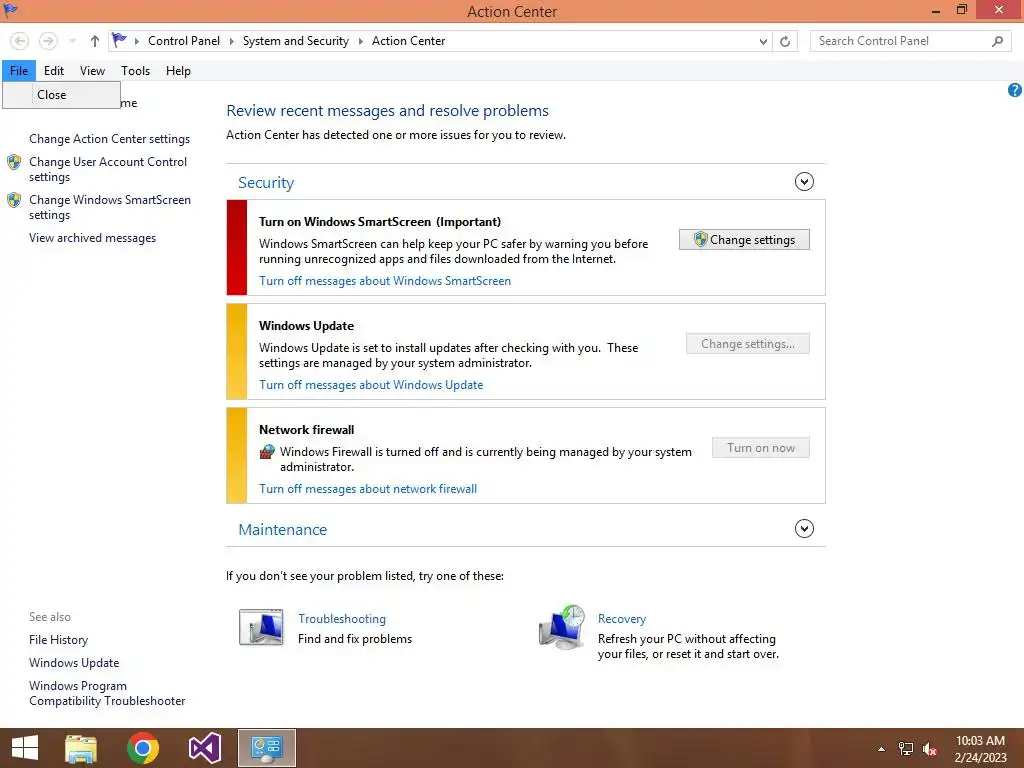The width and height of the screenshot is (1024, 768).
Task: Choose Close from the File menu
Action: pyautogui.click(x=61, y=95)
